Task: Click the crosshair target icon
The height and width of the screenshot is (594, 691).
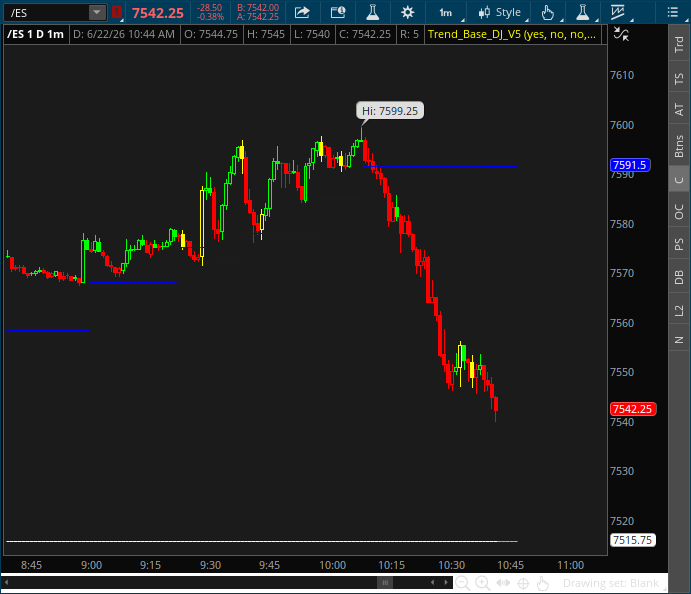Action: 523,583
